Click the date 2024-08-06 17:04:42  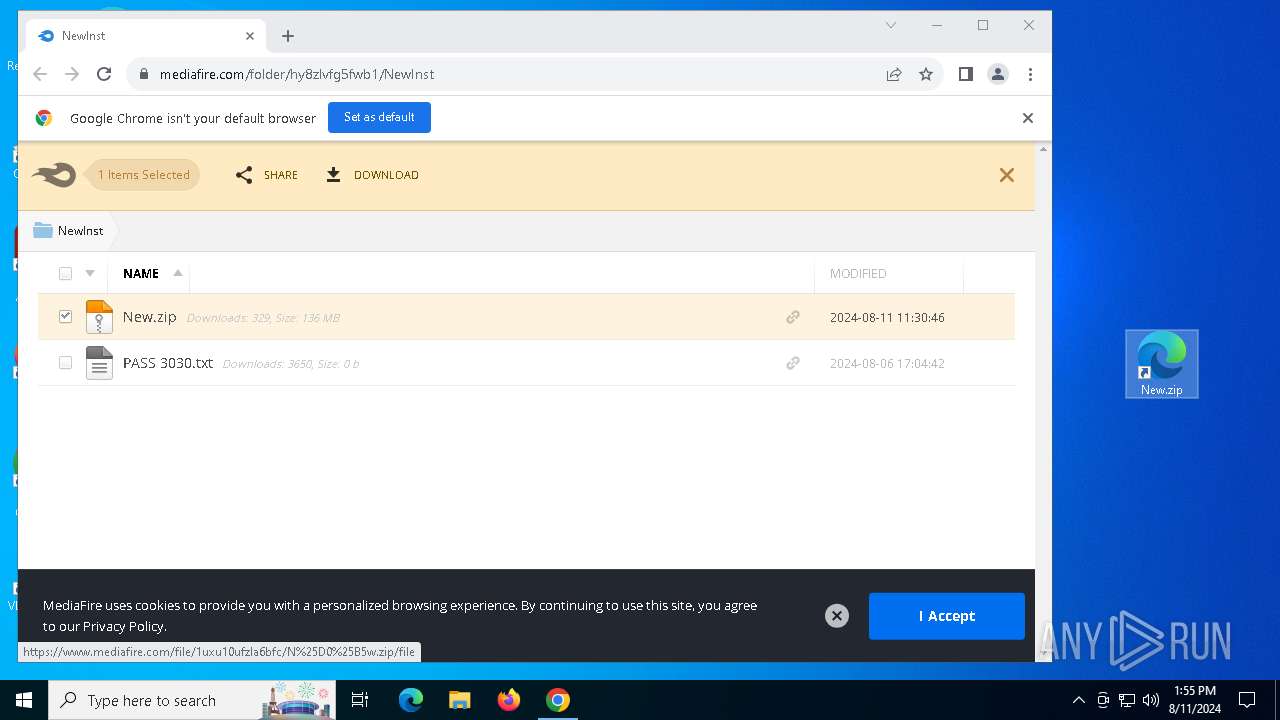(x=887, y=363)
